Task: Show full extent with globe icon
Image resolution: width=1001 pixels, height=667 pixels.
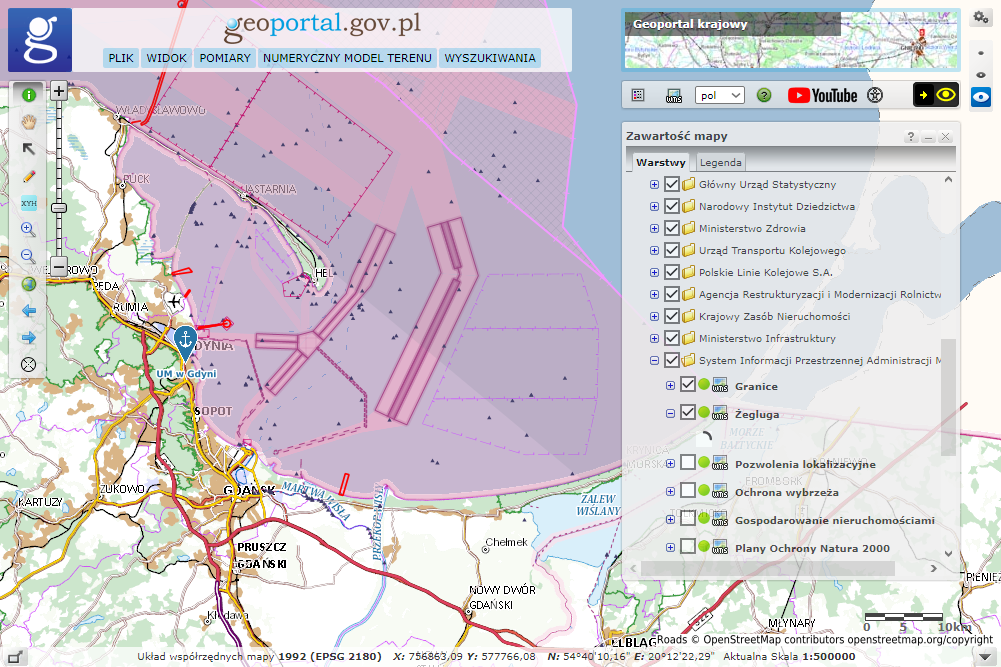Action: click(x=29, y=283)
